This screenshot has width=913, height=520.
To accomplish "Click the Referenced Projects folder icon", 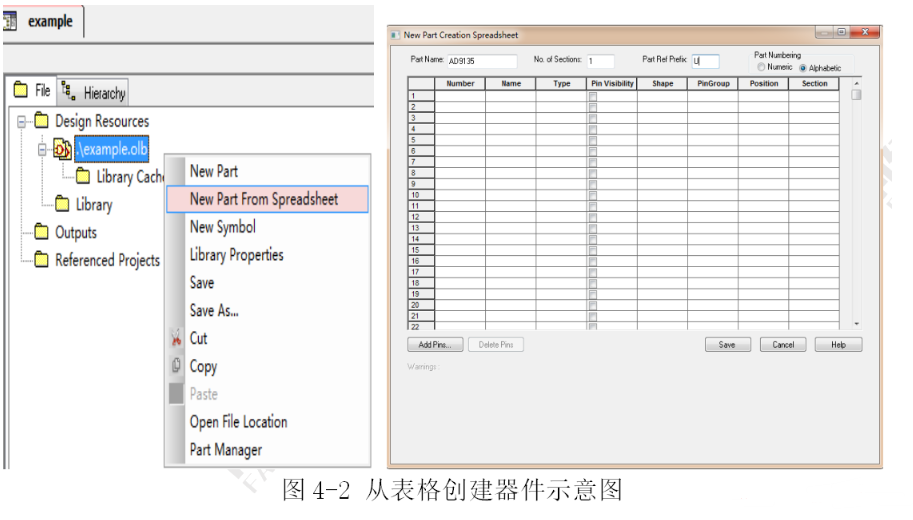I will [41, 259].
